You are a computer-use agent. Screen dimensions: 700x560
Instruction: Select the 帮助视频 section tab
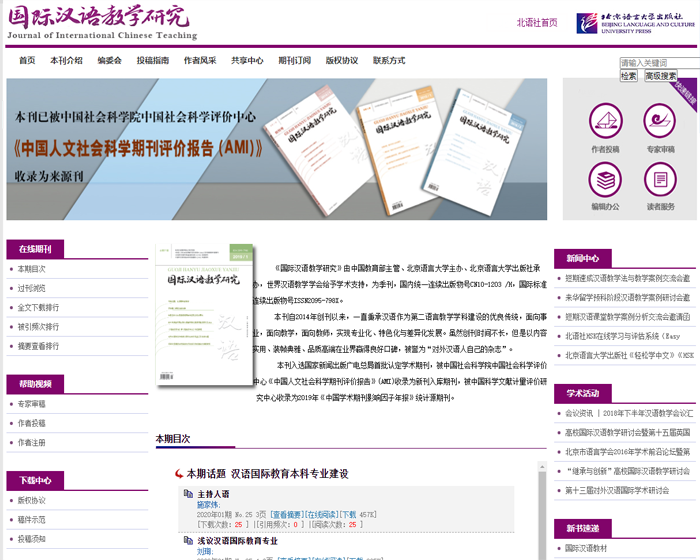tap(35, 384)
